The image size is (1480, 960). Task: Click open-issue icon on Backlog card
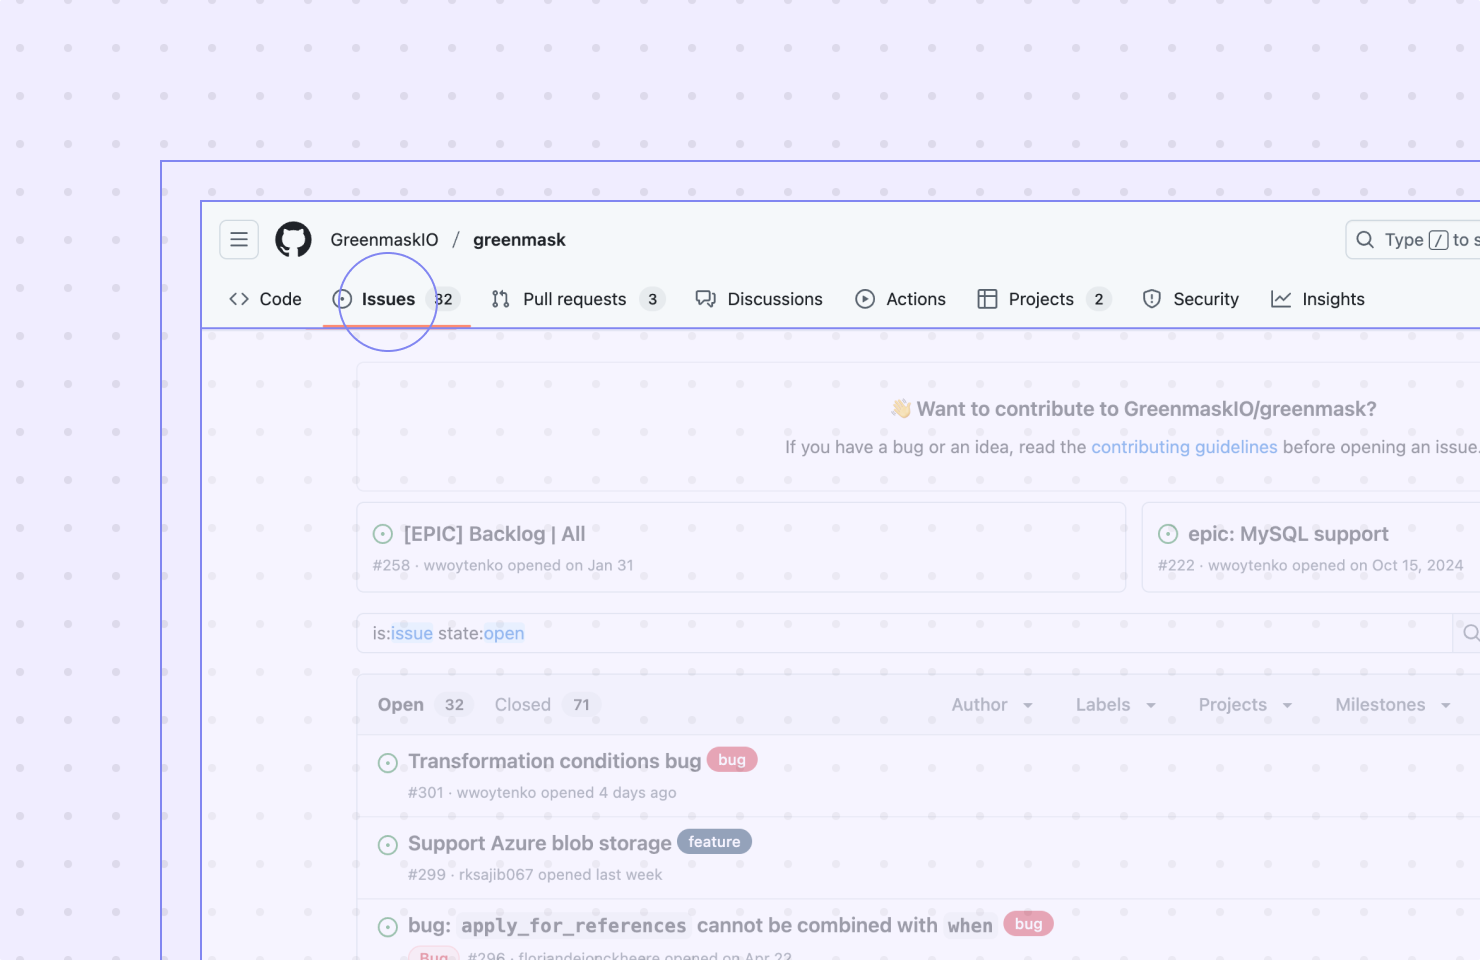tap(383, 534)
